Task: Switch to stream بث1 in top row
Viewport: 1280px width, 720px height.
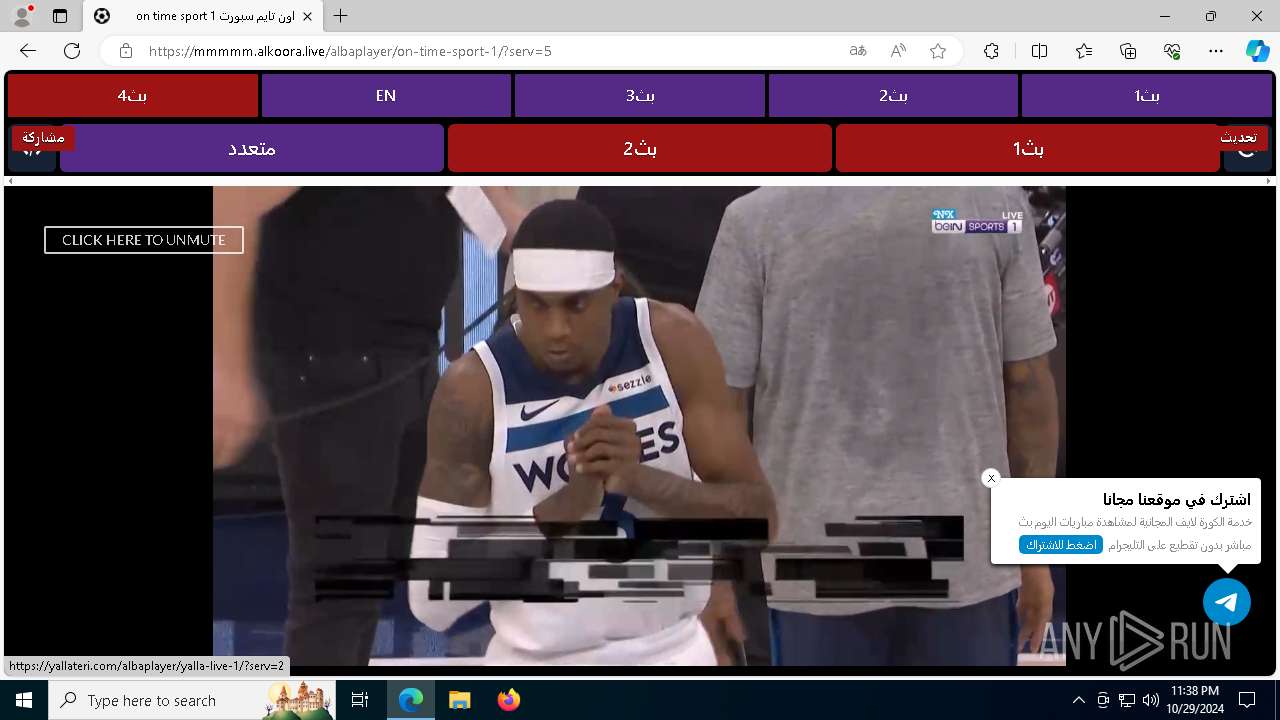Action: (x=1146, y=96)
